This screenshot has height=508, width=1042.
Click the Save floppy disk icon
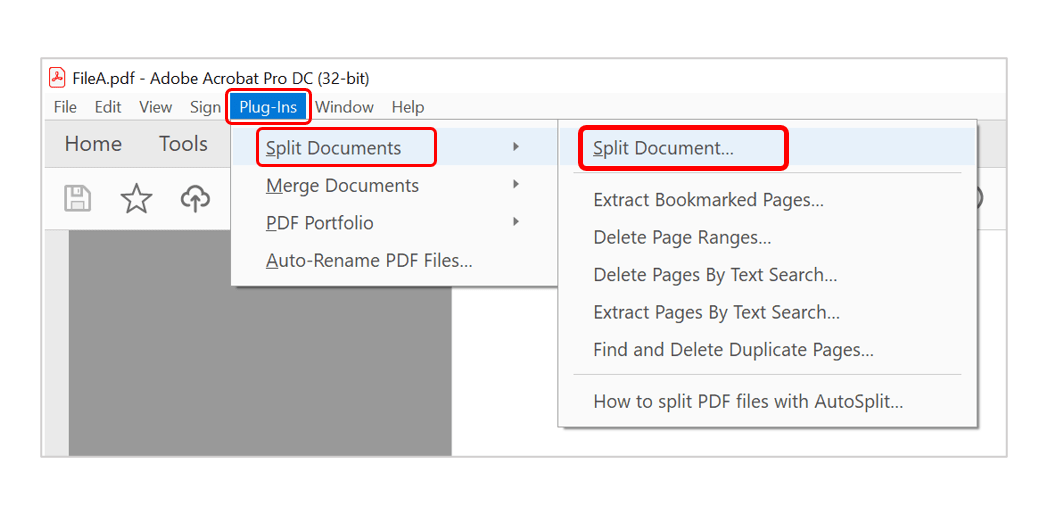point(77,199)
